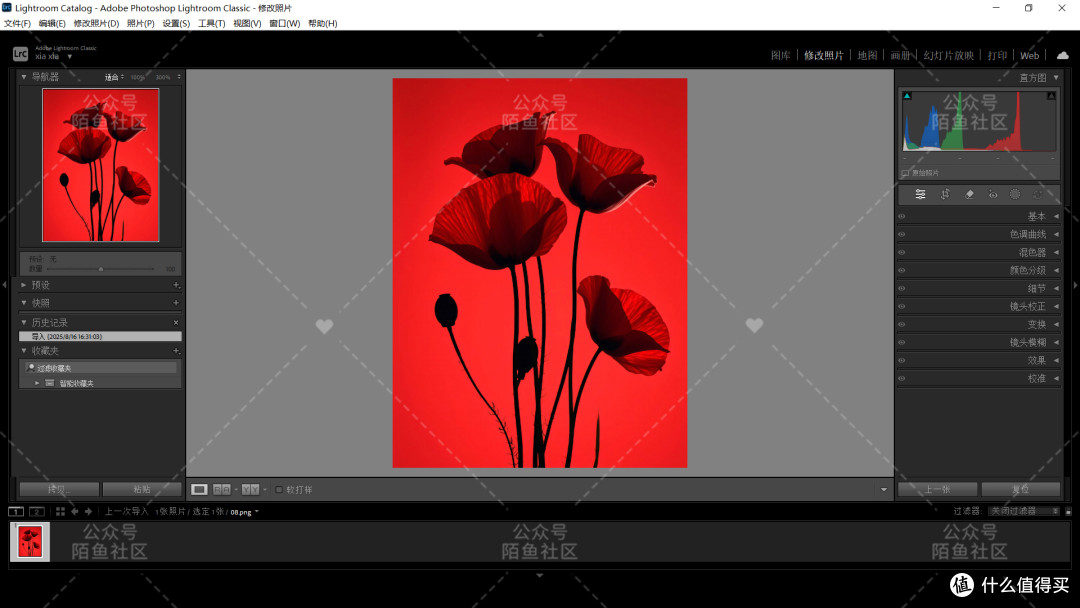Open 文件(F) menu

coord(17,23)
